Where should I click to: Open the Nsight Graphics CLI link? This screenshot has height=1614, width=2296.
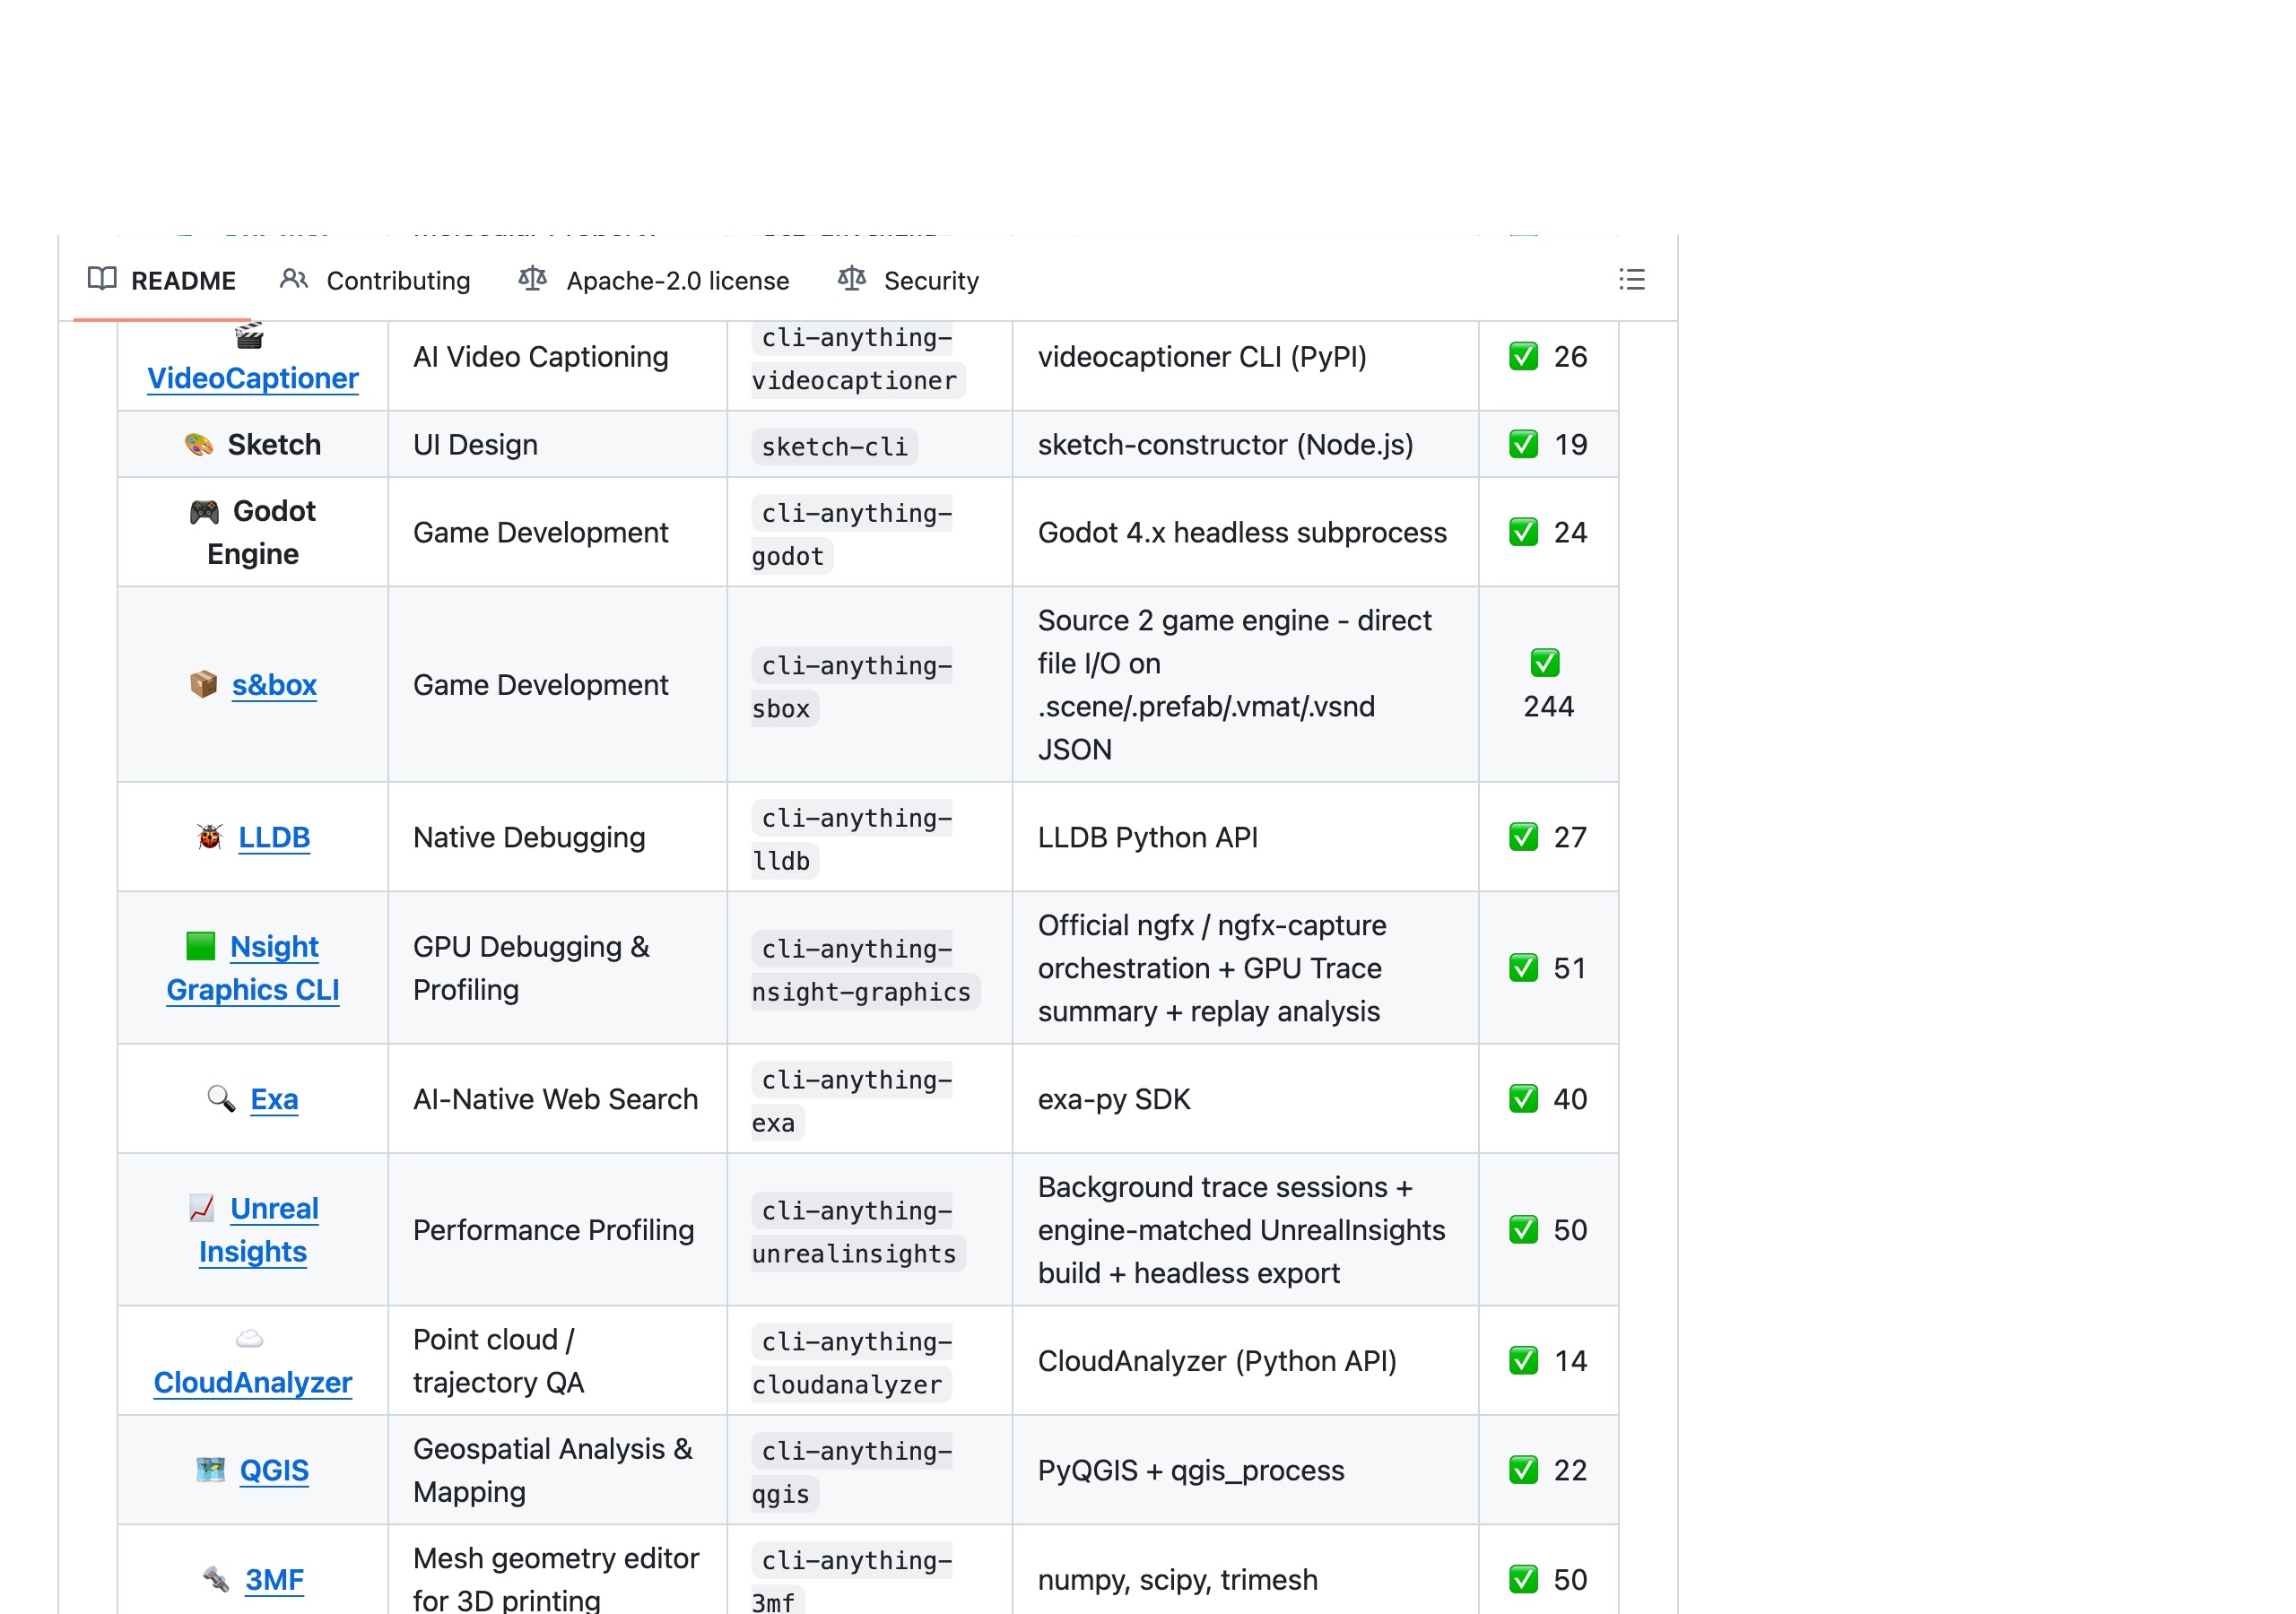coord(253,968)
